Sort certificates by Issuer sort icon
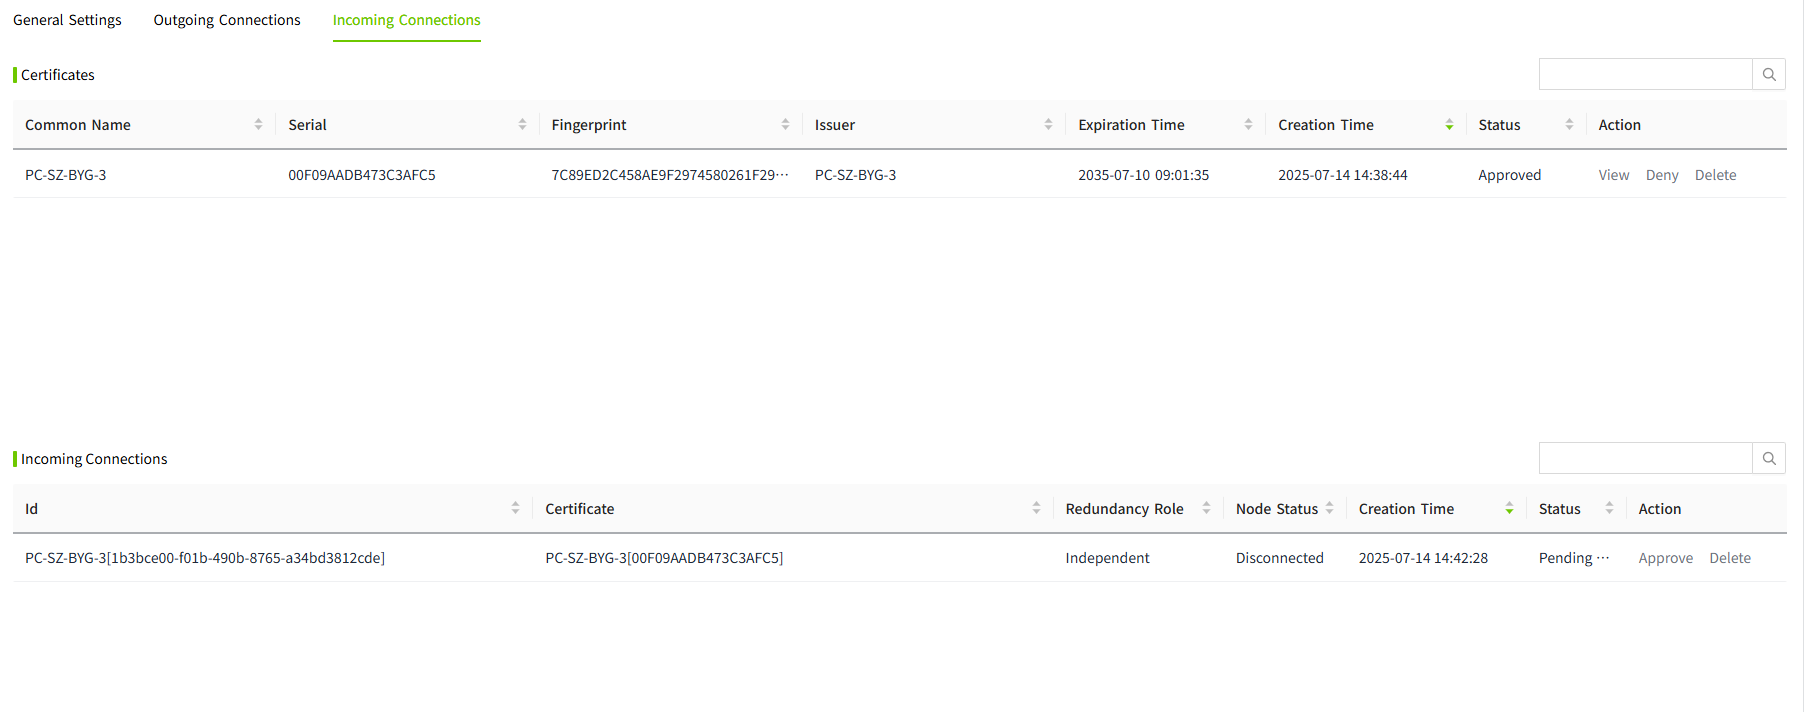The image size is (1804, 712). pos(1048,125)
